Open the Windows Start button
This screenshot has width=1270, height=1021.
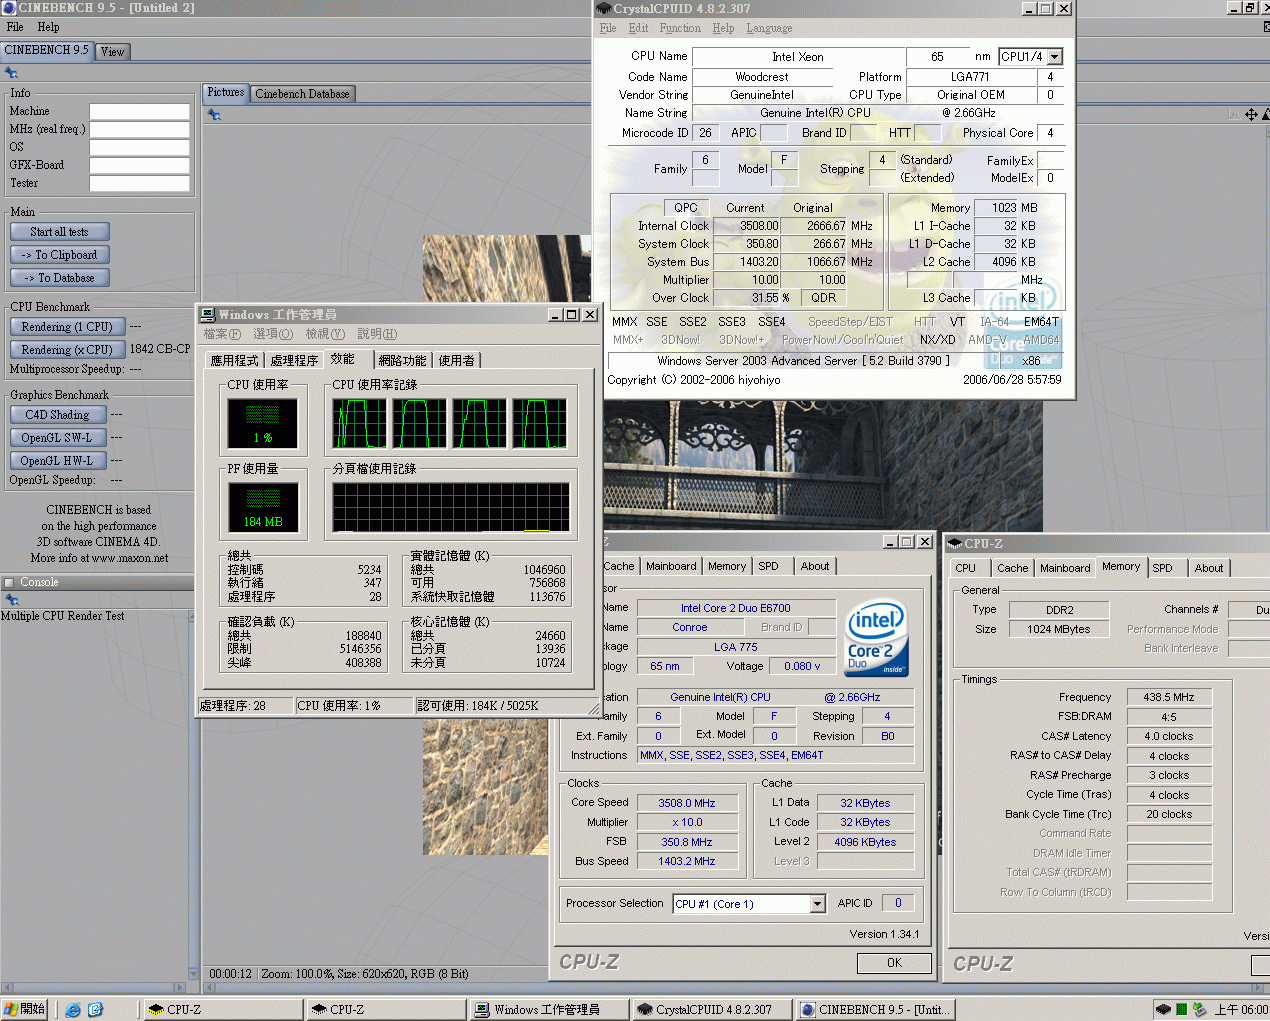coord(25,1010)
